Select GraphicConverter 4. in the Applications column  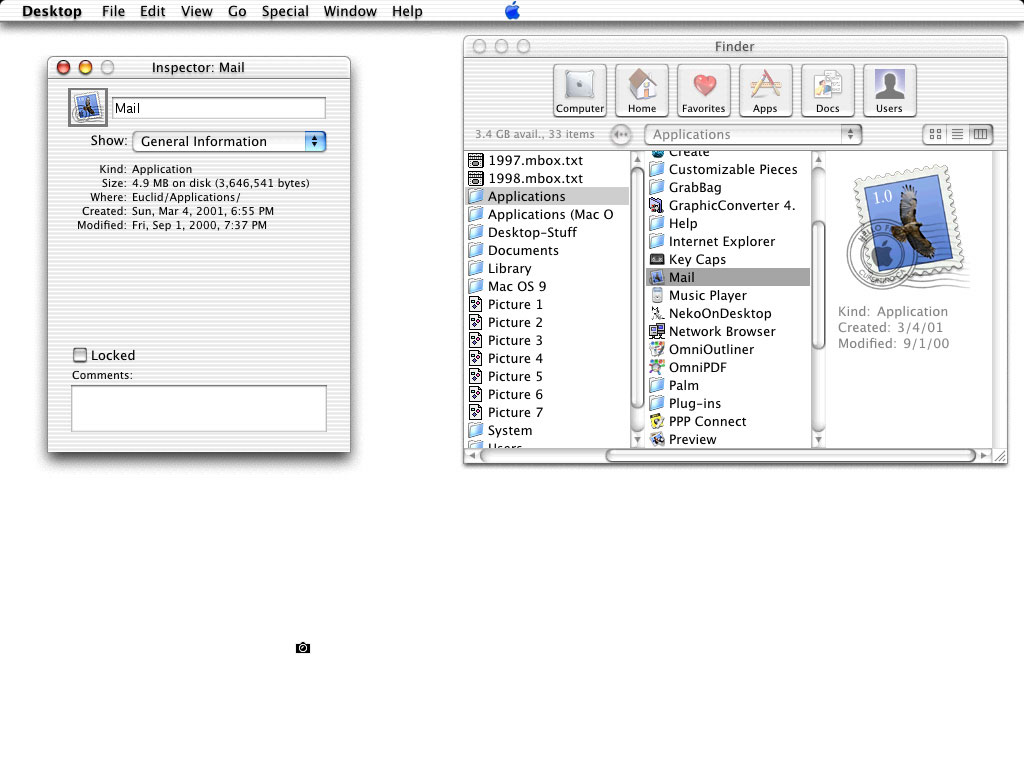(x=728, y=206)
